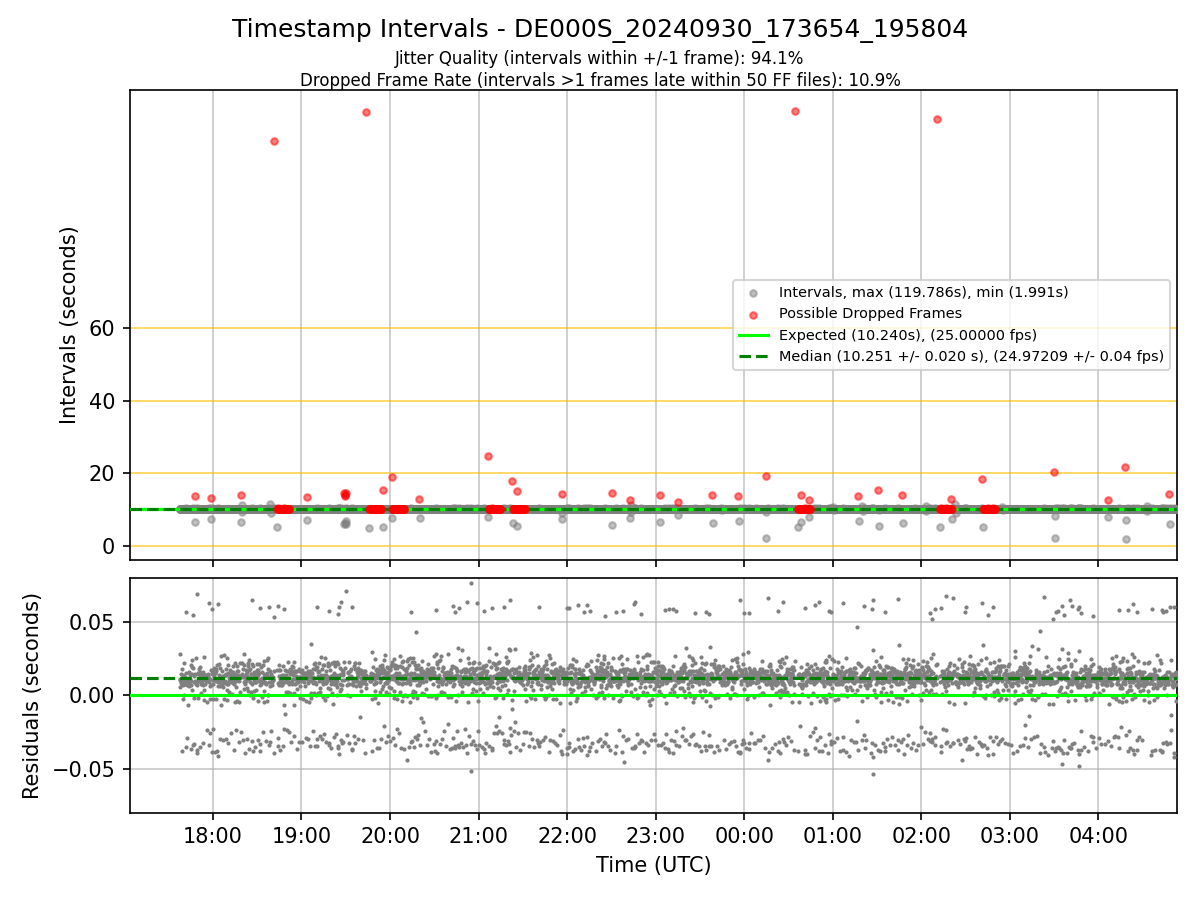Click legend text 'Expected (10.240s), (25.00000 fps)'
This screenshot has height=900, width=1200.
tap(908, 334)
